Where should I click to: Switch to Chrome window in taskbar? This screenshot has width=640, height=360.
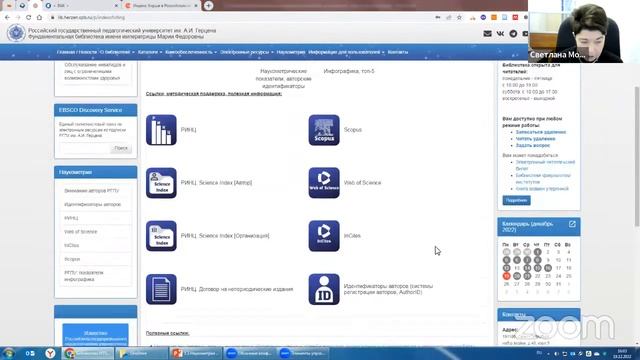coord(87,353)
